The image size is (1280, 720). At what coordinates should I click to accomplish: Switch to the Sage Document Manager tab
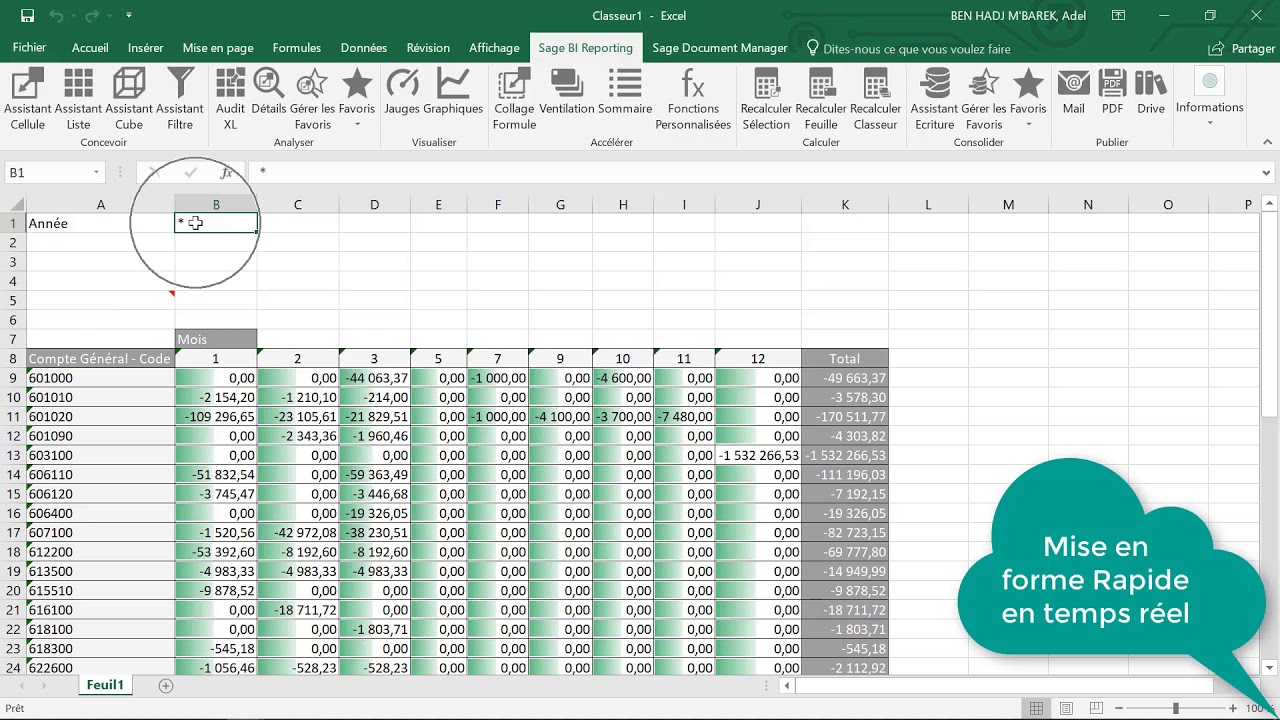tap(719, 47)
